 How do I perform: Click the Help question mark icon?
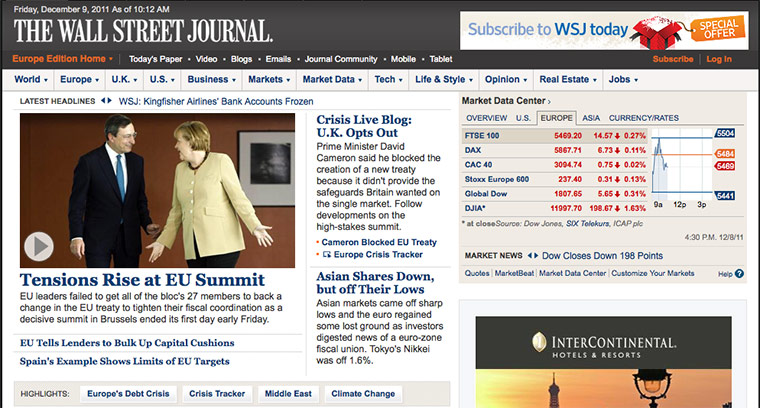739,273
